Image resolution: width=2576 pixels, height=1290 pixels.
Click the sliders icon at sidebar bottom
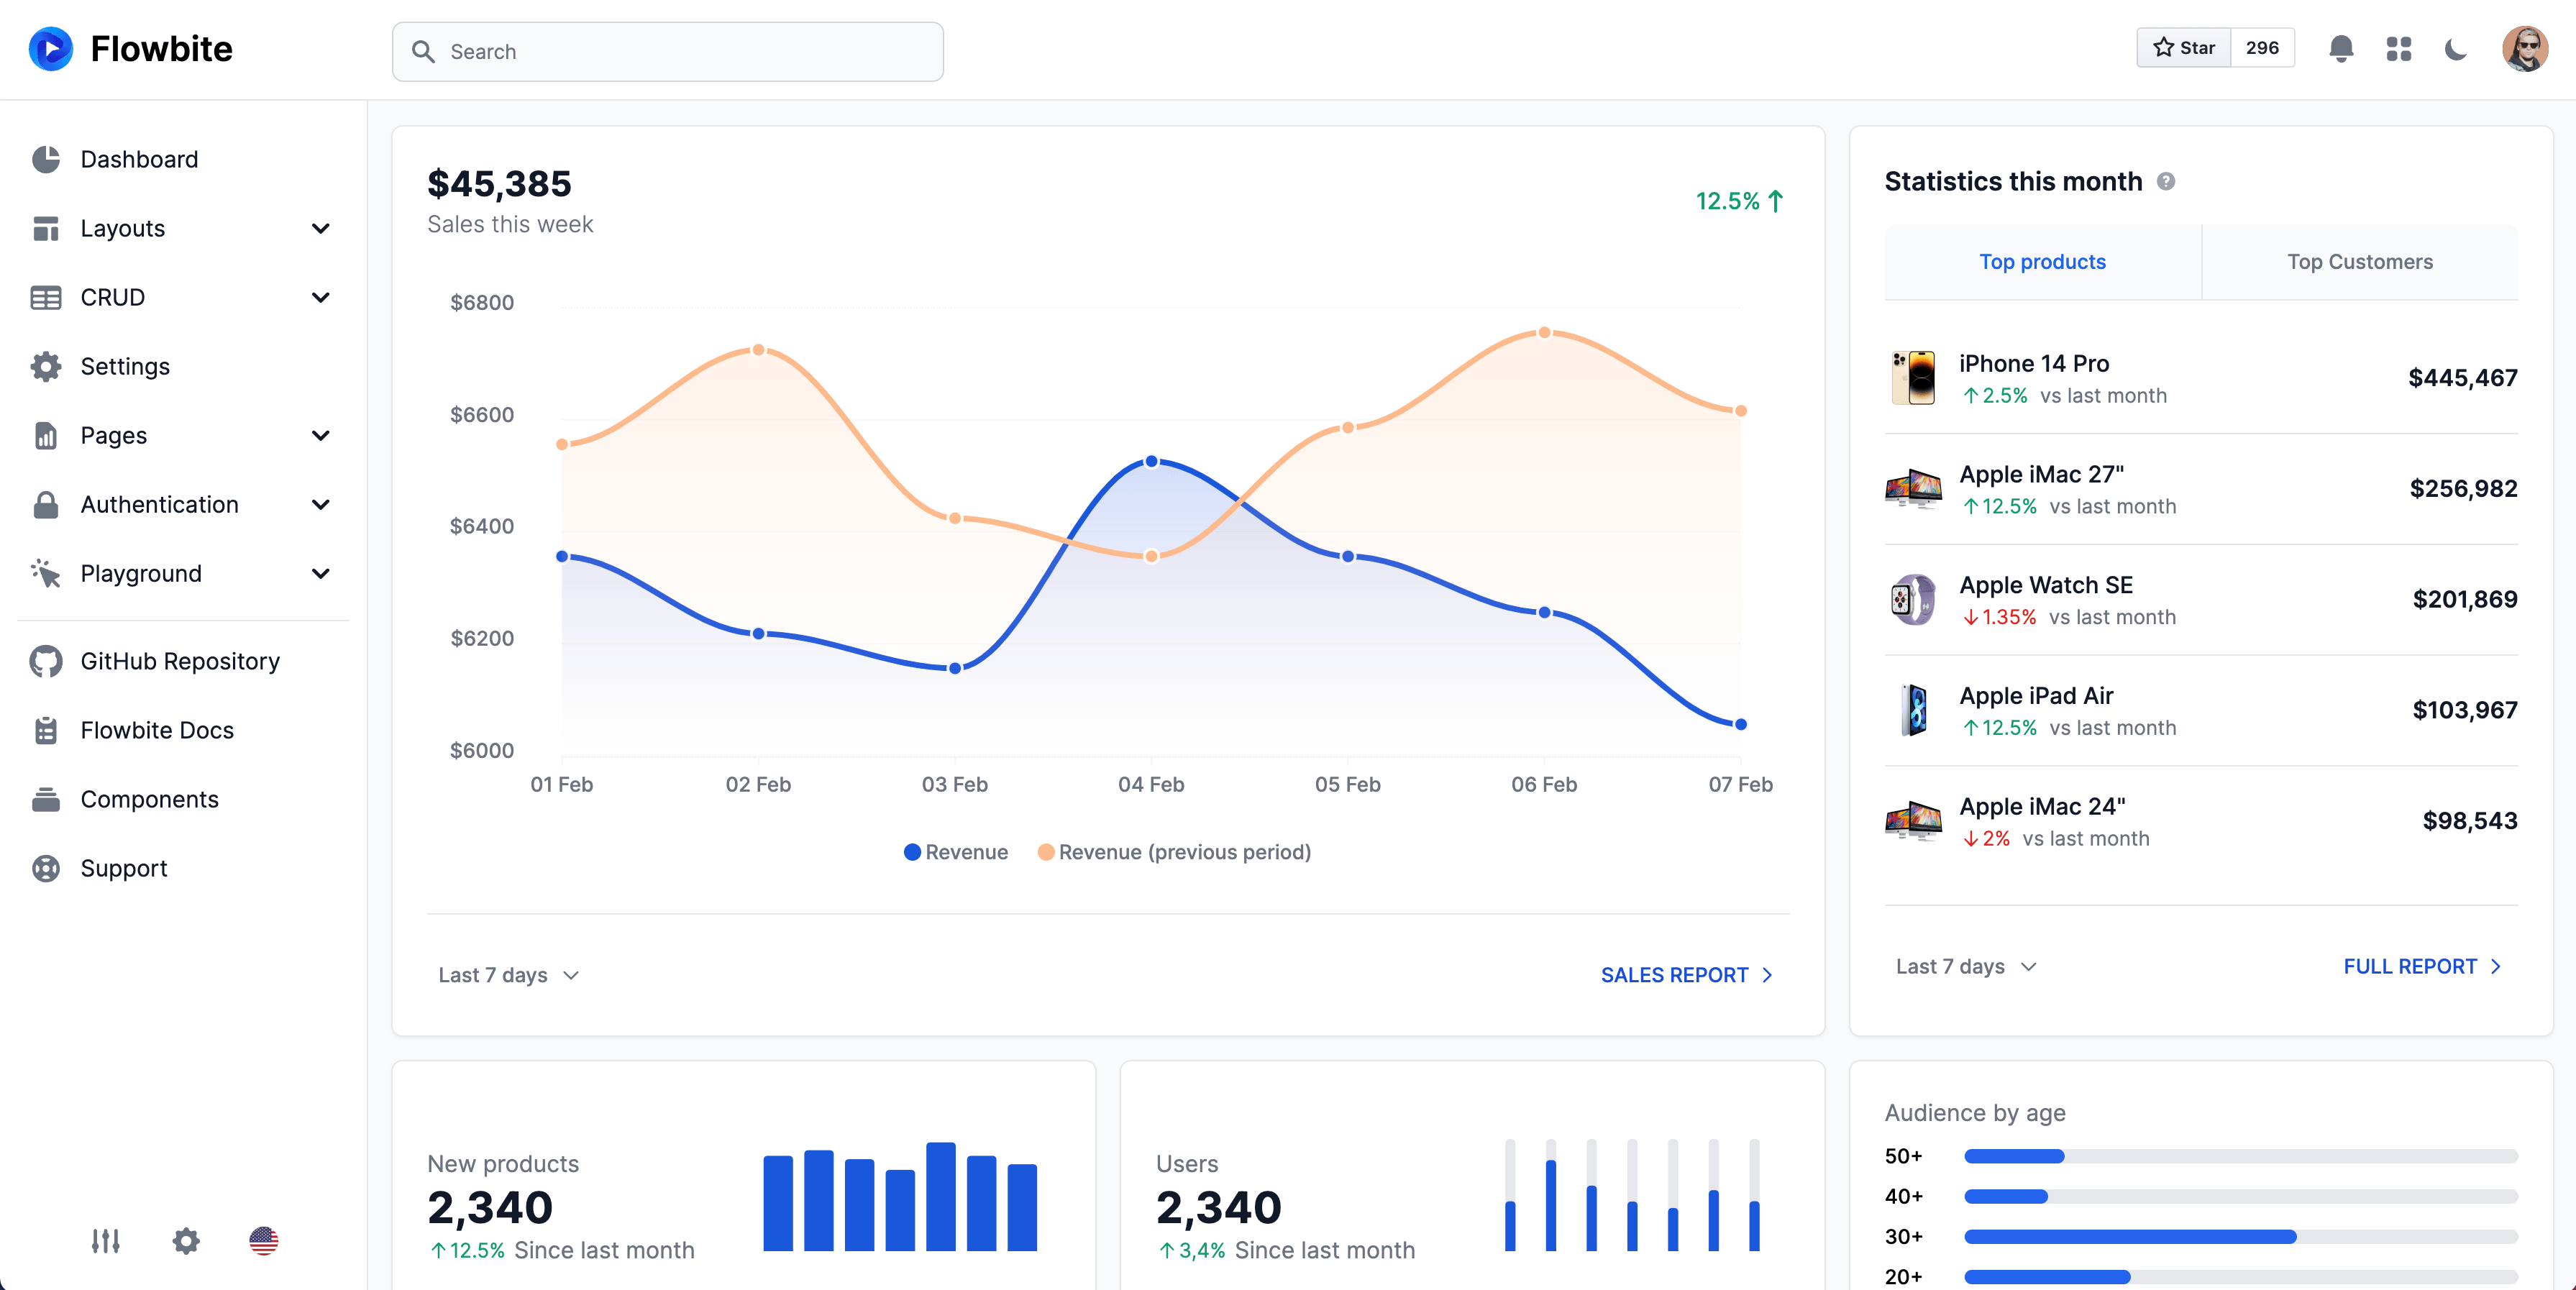(105, 1241)
